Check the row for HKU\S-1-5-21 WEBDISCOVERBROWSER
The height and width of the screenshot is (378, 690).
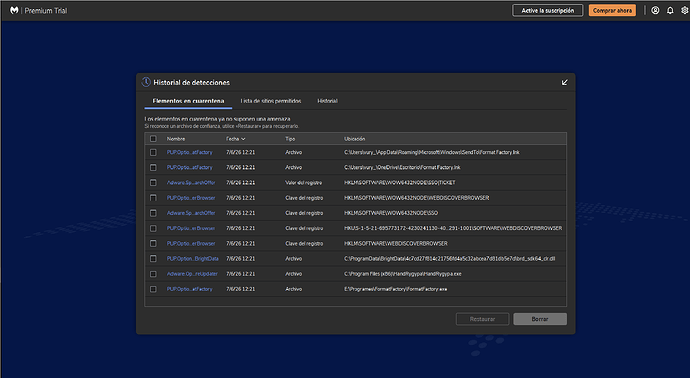(153, 228)
